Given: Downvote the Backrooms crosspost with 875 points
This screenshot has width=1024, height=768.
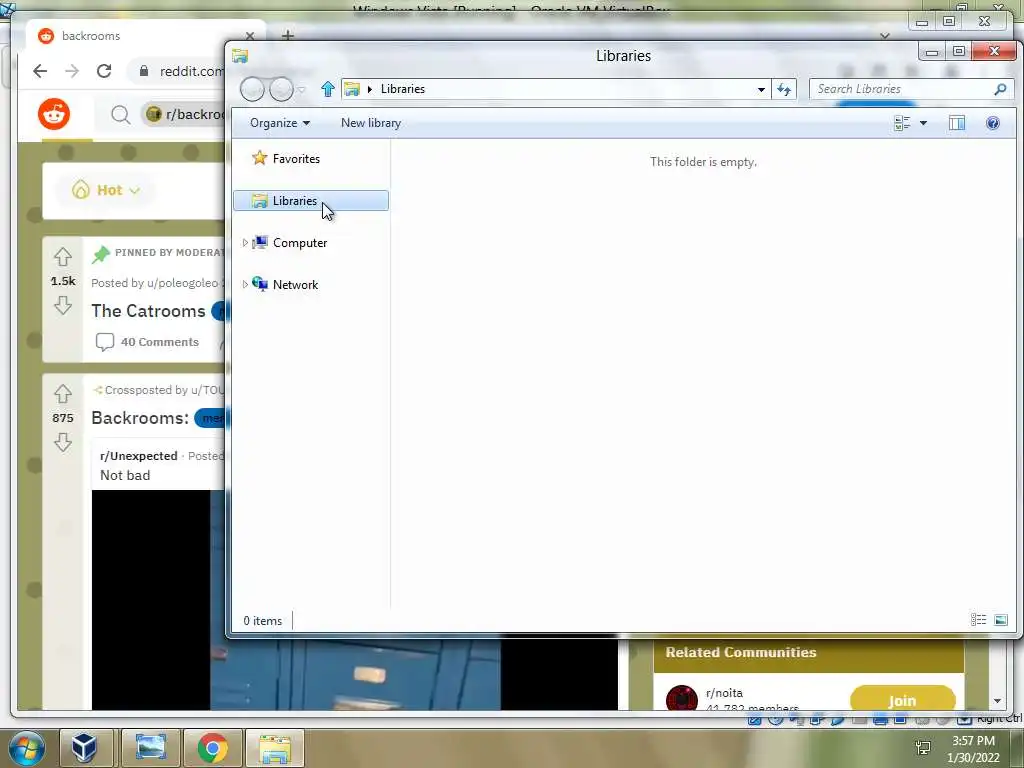Looking at the screenshot, I should pyautogui.click(x=63, y=442).
